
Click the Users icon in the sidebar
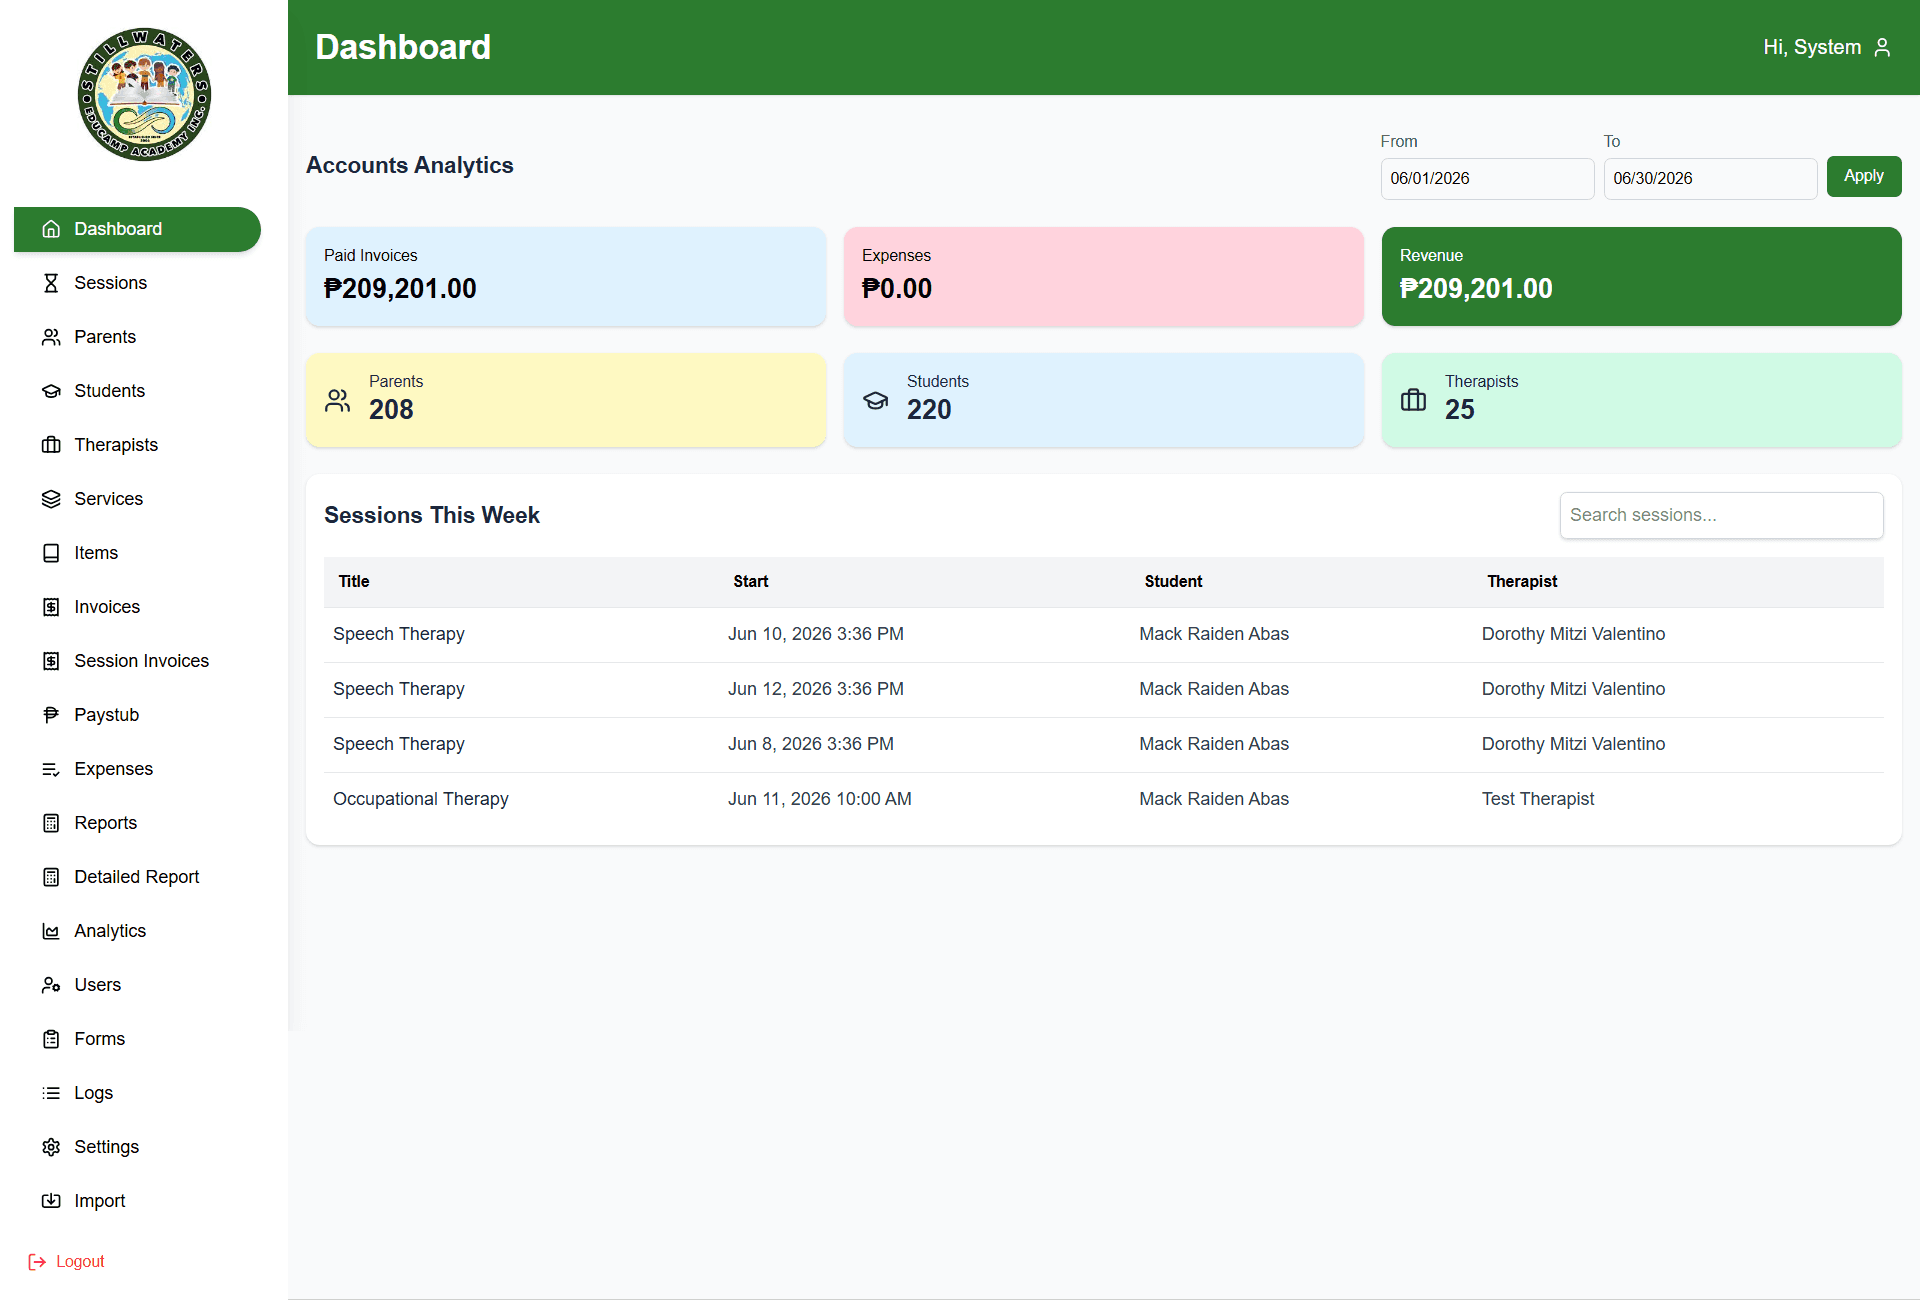[x=51, y=985]
